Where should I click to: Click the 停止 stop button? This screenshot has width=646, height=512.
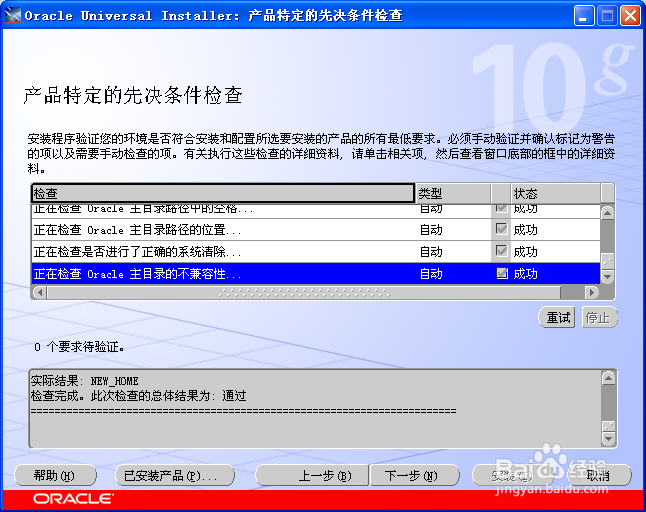[x=599, y=318]
